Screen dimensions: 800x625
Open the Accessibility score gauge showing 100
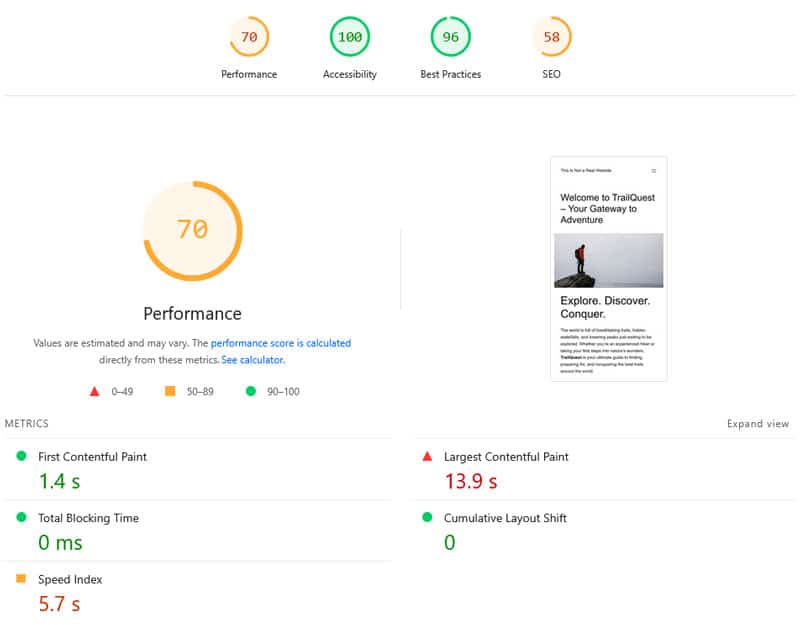(349, 37)
